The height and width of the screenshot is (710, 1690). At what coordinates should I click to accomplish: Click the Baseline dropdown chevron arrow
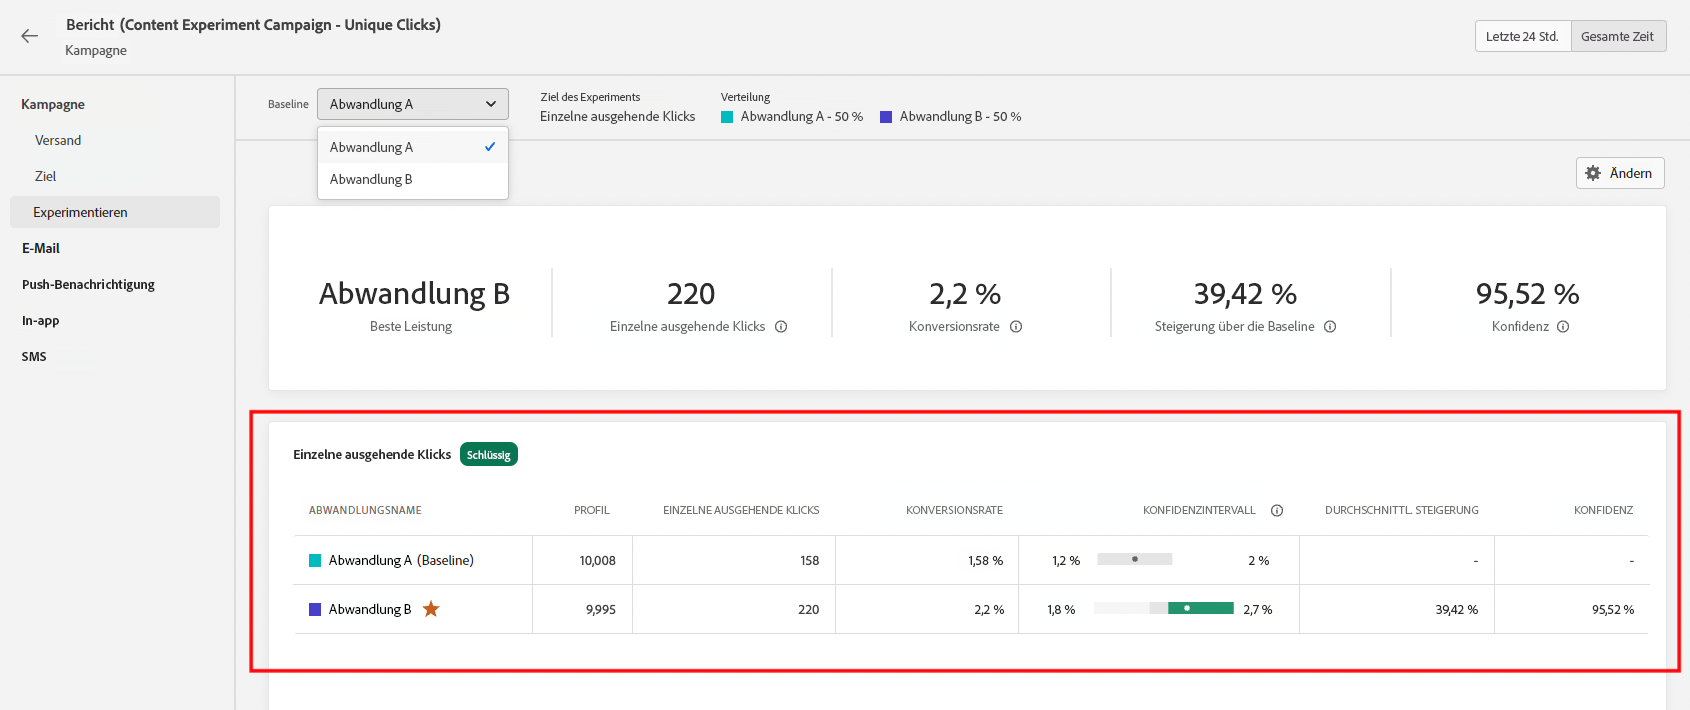tap(491, 104)
